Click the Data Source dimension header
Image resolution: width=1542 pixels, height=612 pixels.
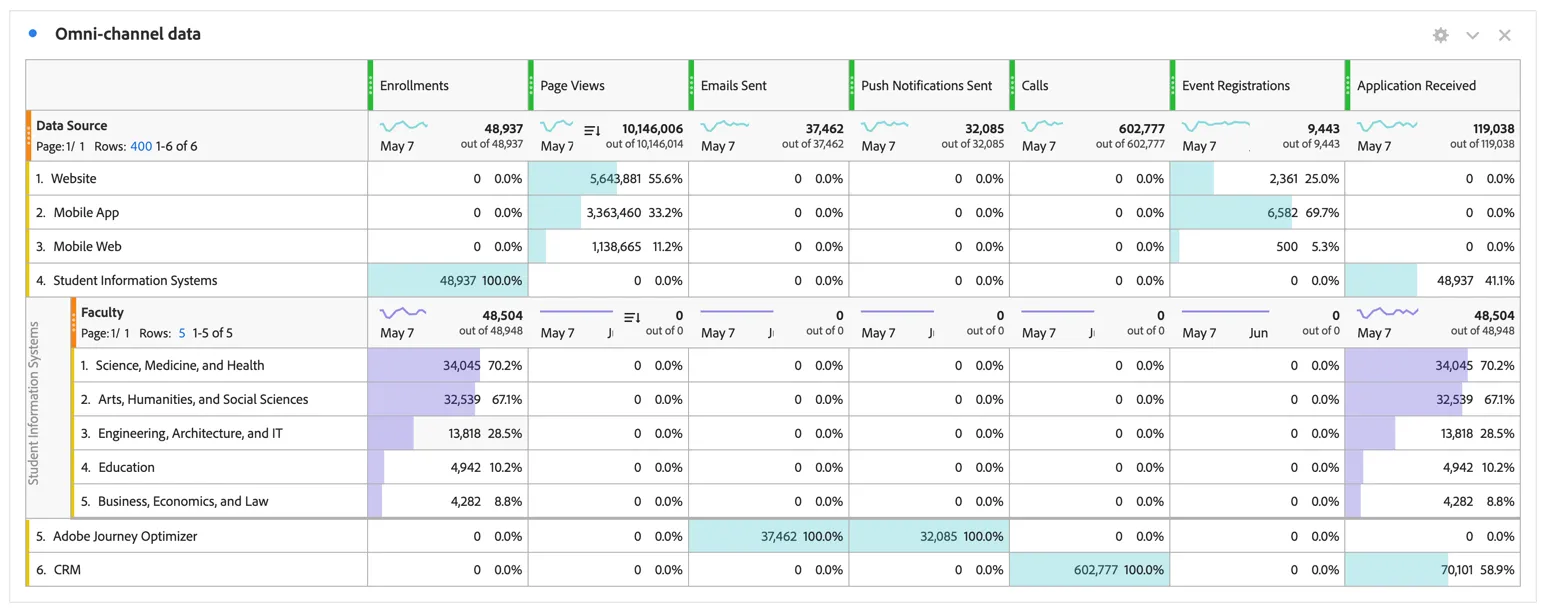point(72,126)
